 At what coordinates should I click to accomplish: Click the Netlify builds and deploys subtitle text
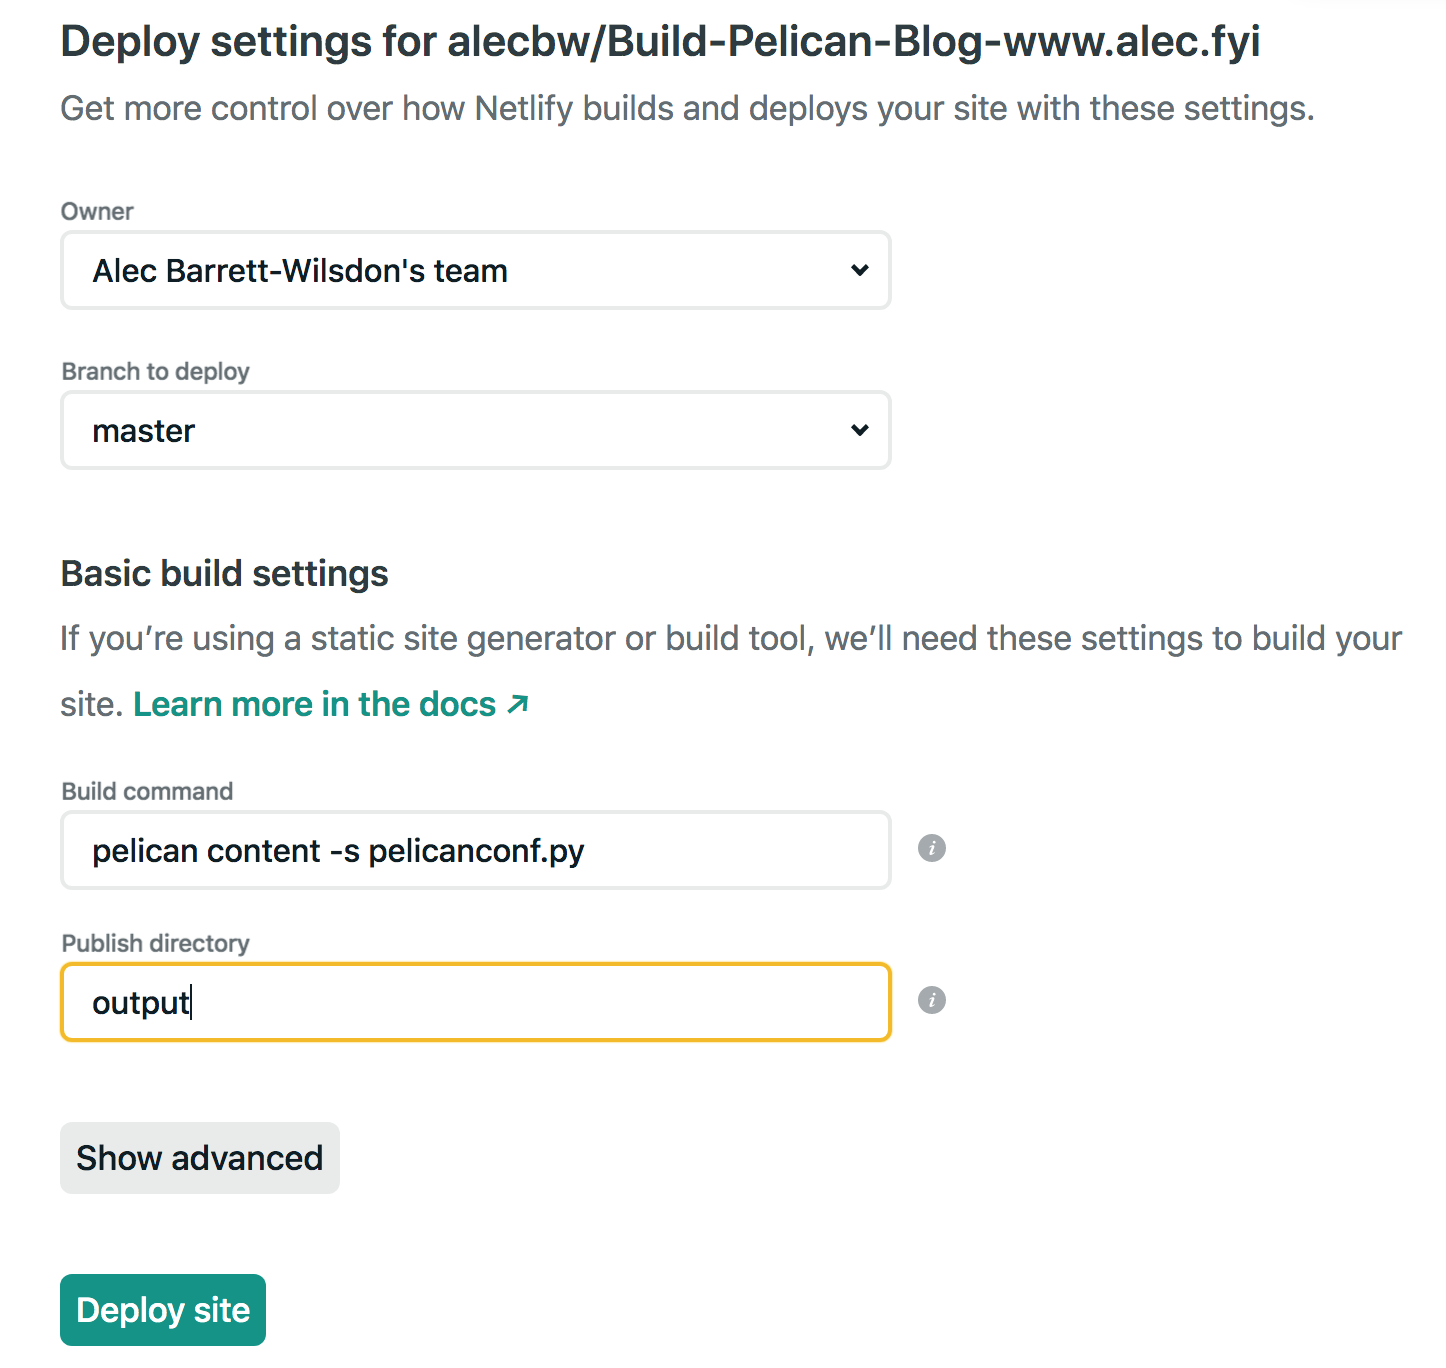[x=687, y=108]
